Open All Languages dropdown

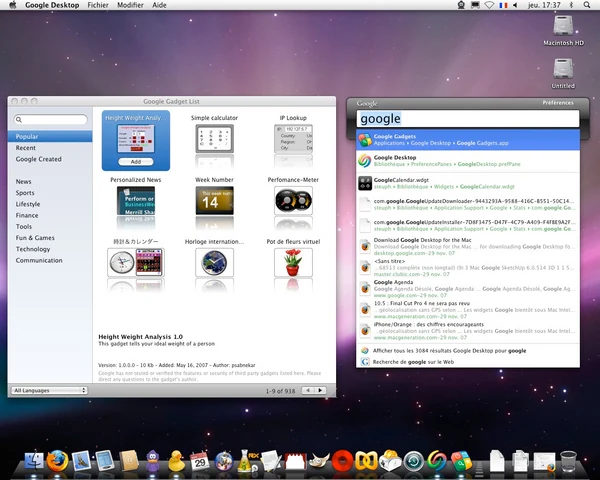(49, 390)
